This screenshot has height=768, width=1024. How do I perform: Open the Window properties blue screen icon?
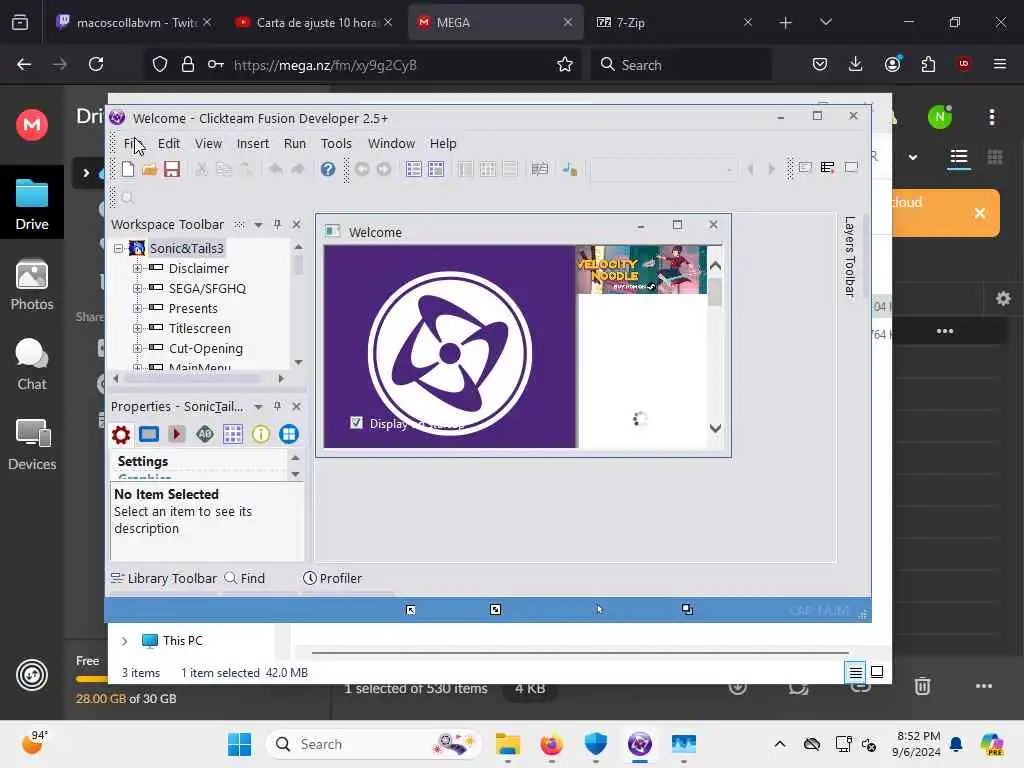(x=149, y=434)
